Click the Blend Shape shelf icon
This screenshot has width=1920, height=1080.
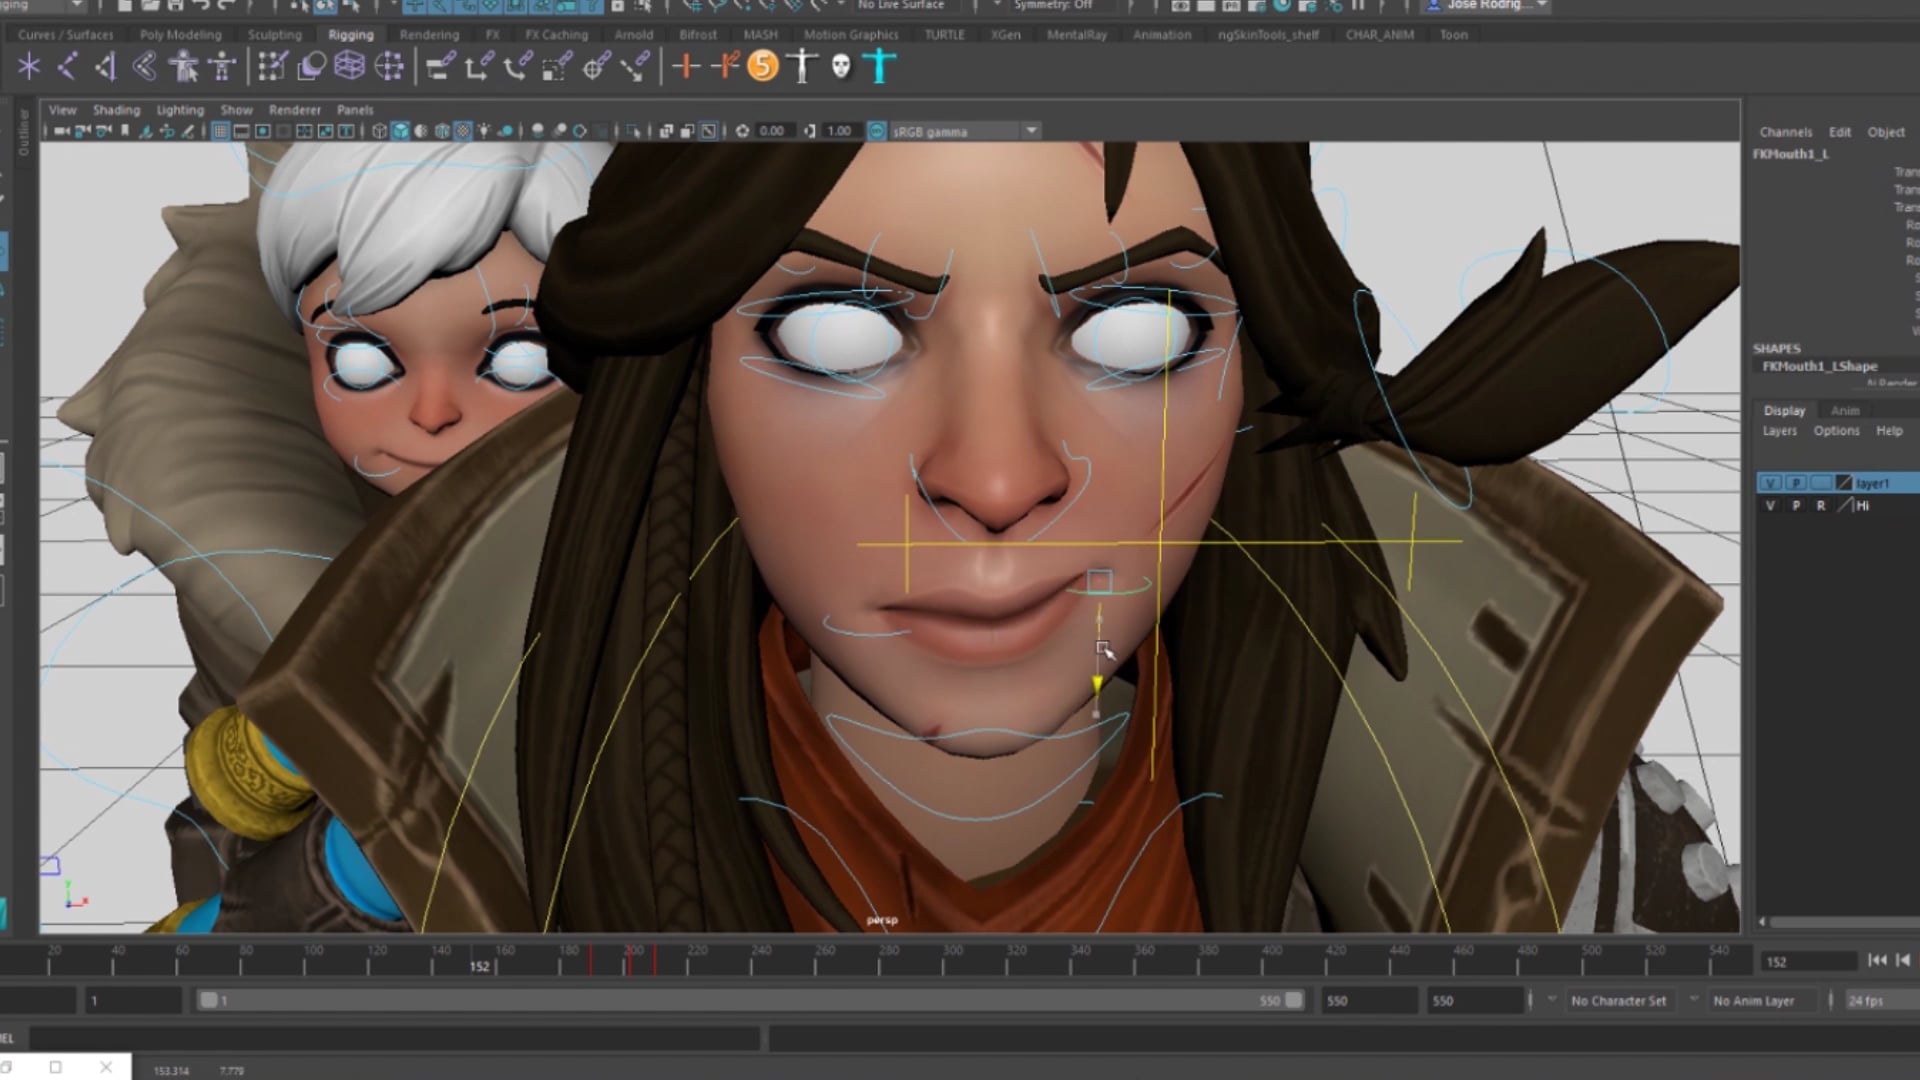pyautogui.click(x=311, y=67)
